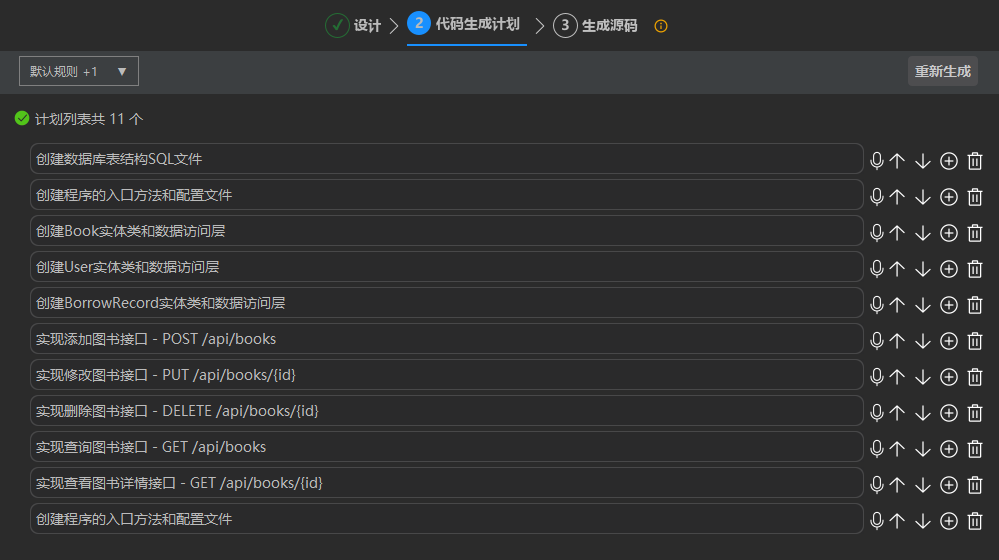This screenshot has width=999, height=560.
Task: Click the orange info icon beside 生成源码
Action: 660,26
